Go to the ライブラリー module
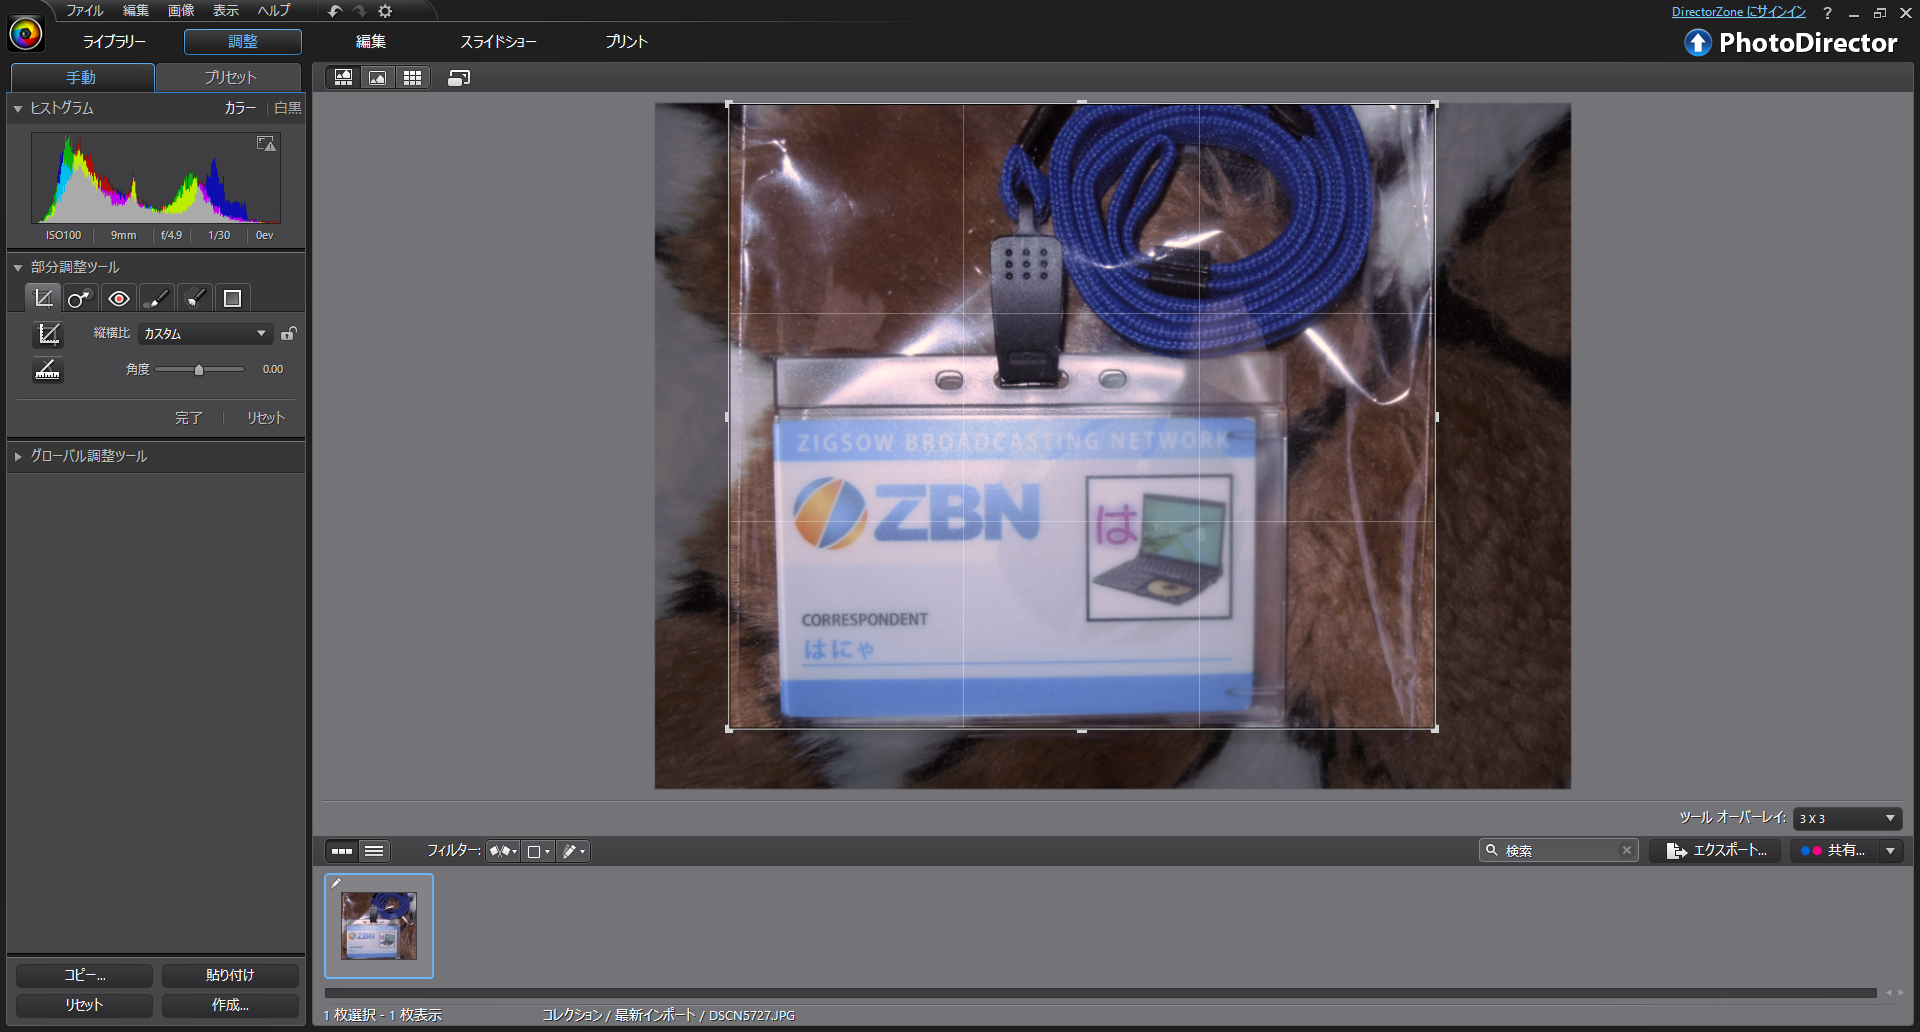The height and width of the screenshot is (1032, 1920). pos(114,42)
